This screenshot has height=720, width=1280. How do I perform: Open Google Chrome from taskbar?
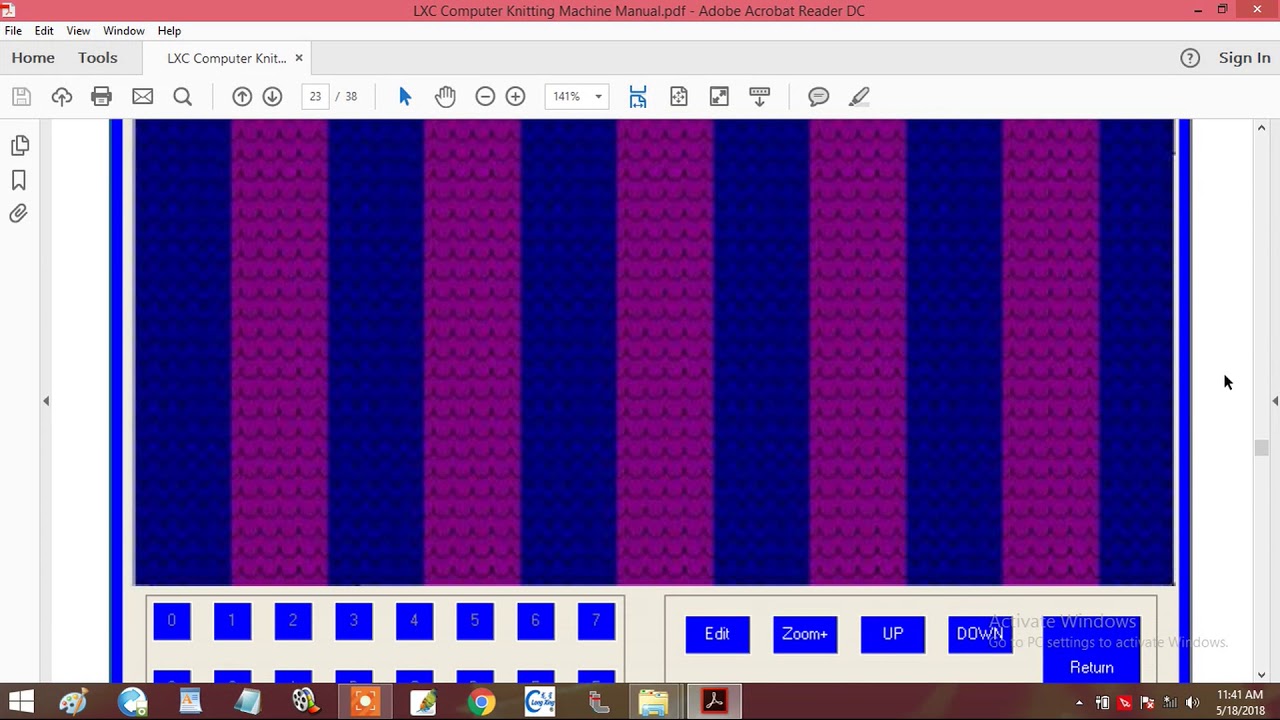(x=481, y=702)
